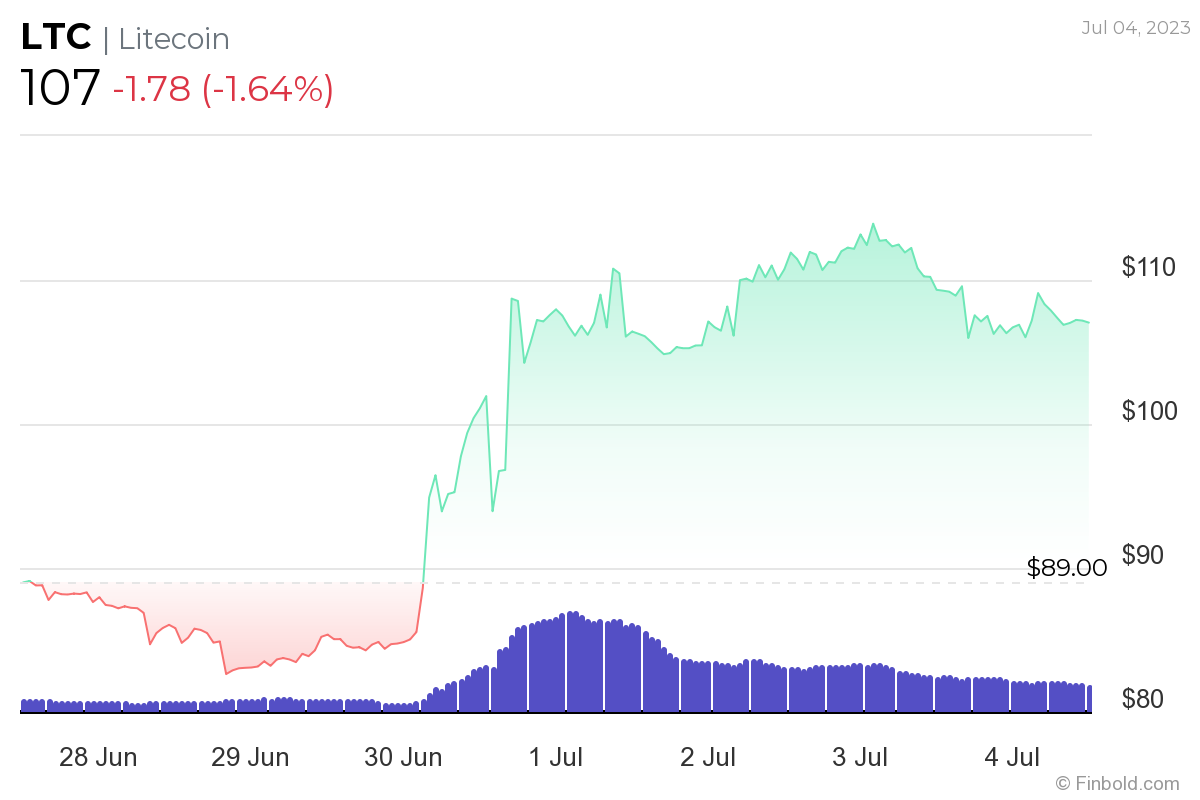This screenshot has height=800, width=1200.
Task: Click the © Finbold.com credit
Action: [1117, 783]
